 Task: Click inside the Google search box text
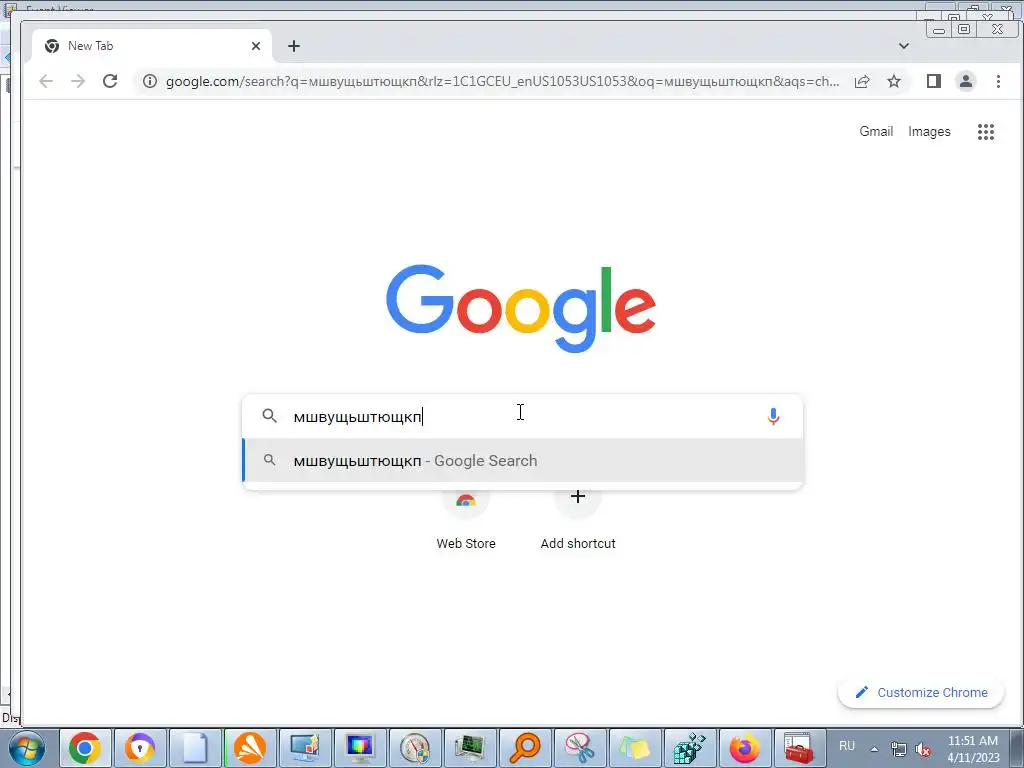click(x=357, y=417)
